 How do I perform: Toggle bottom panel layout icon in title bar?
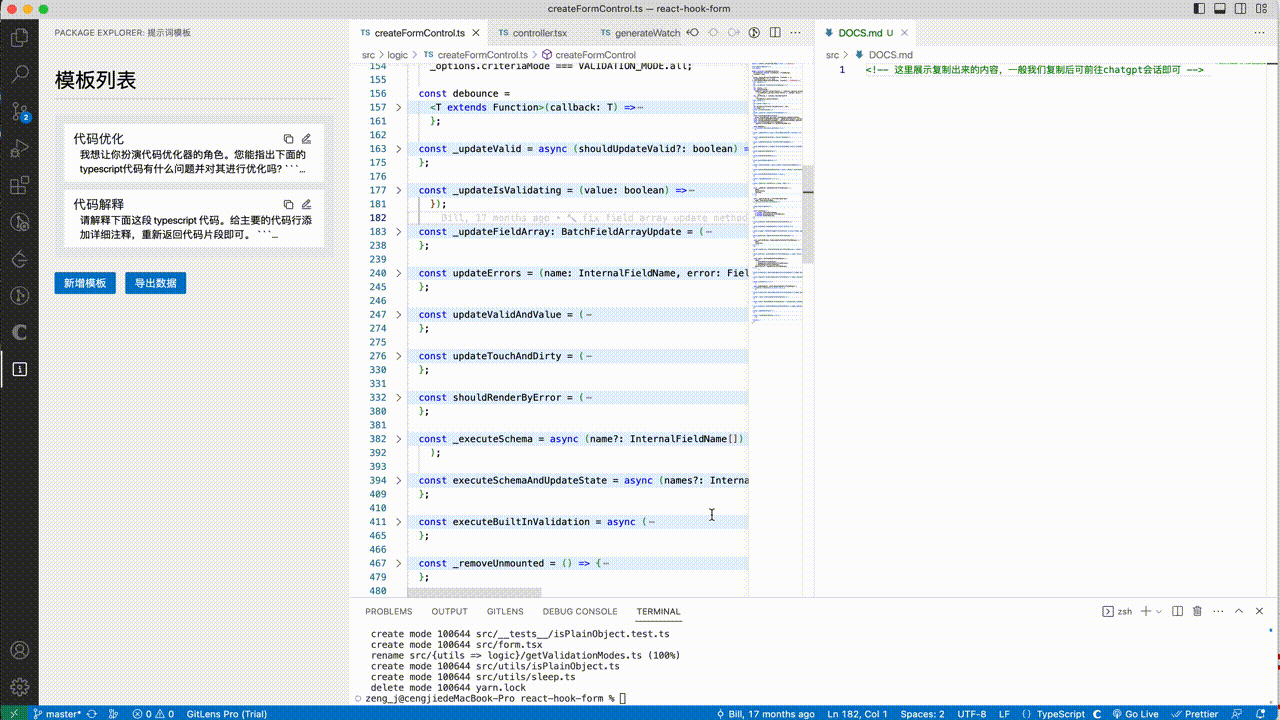click(1220, 9)
